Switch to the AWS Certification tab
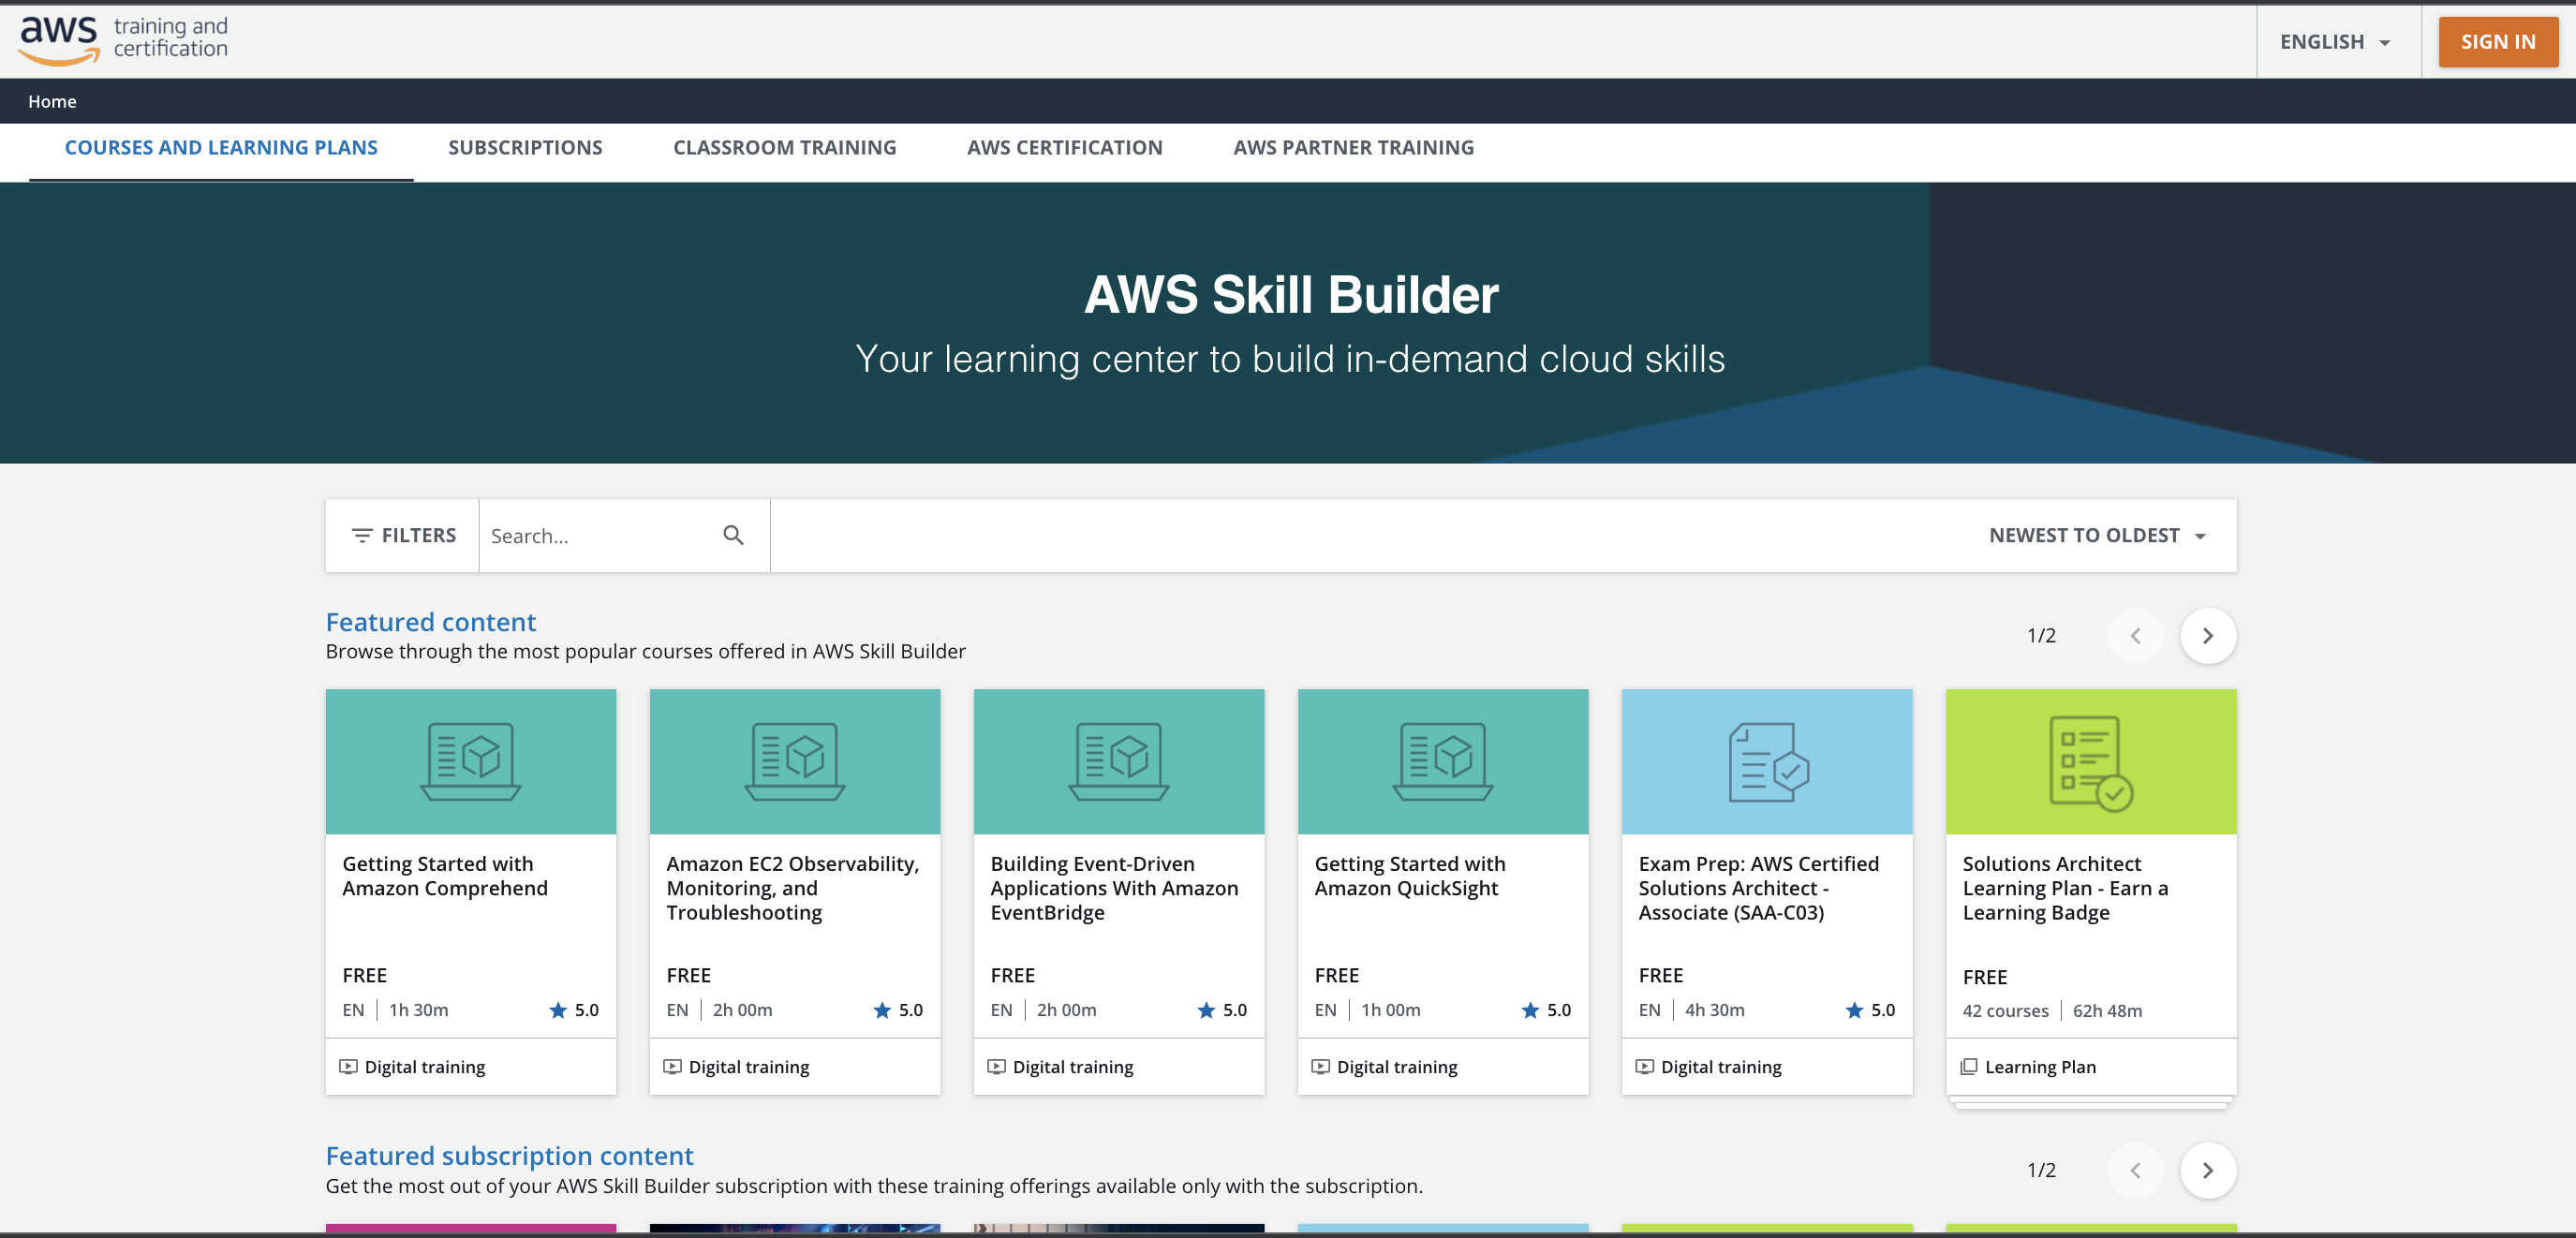Image resolution: width=2576 pixels, height=1238 pixels. (1064, 148)
